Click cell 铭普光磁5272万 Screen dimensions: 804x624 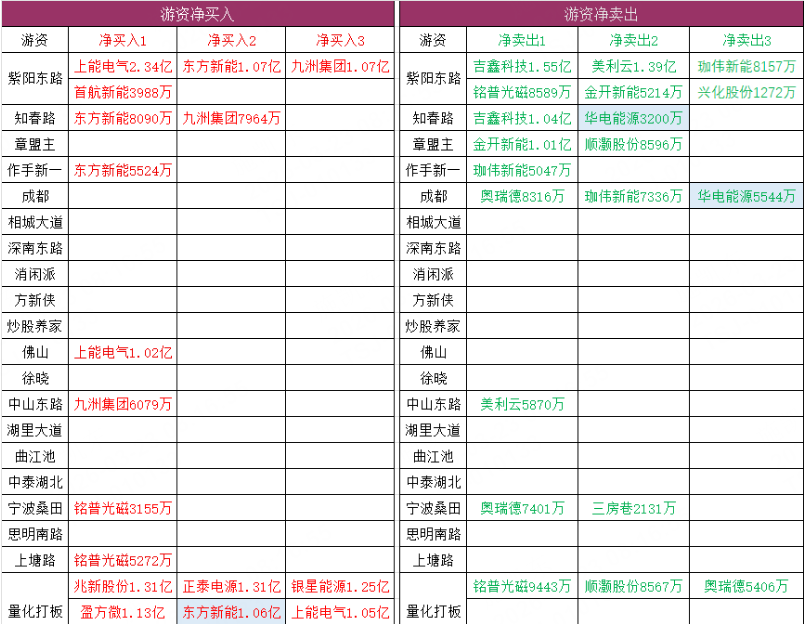coord(123,560)
